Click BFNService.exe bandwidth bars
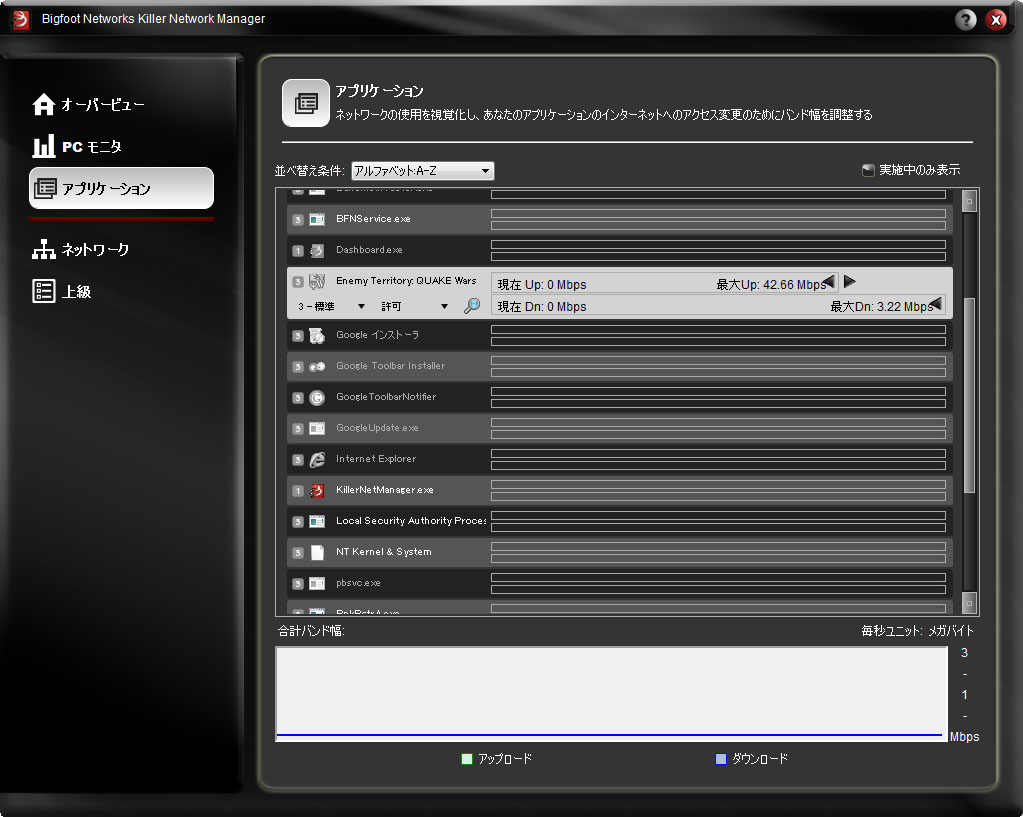 pos(718,219)
